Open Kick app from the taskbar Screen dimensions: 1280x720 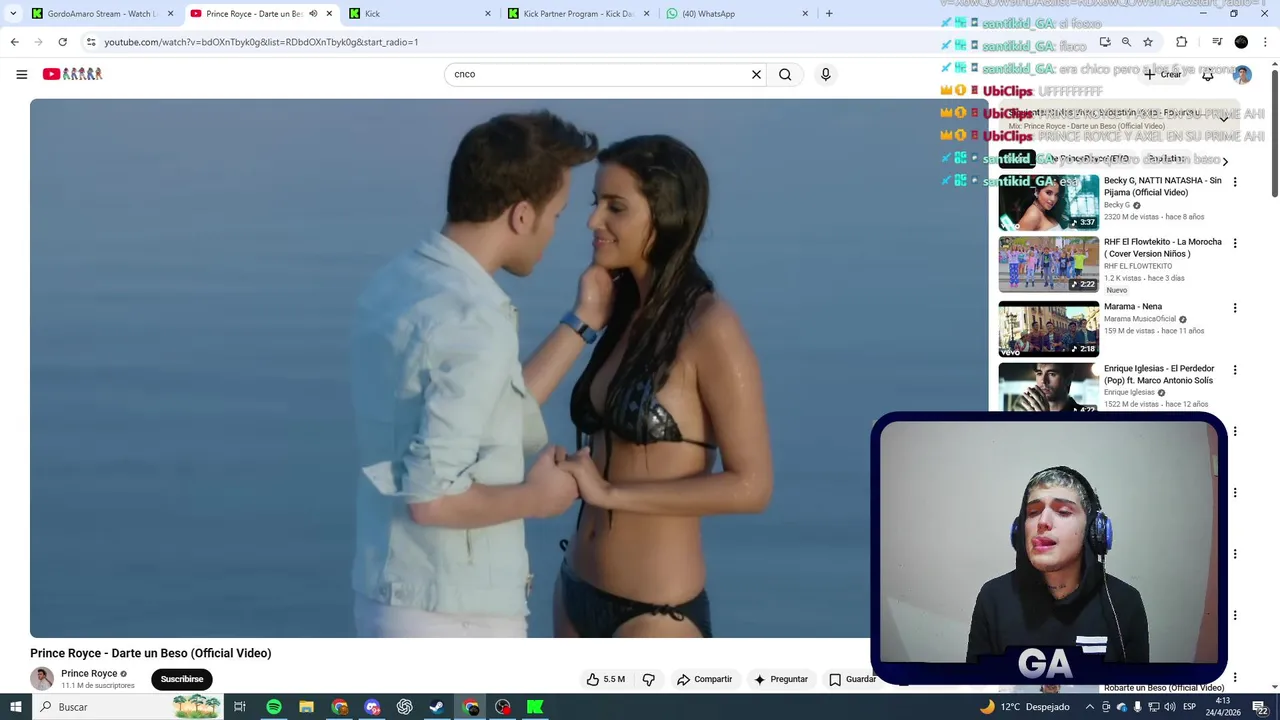pos(535,707)
